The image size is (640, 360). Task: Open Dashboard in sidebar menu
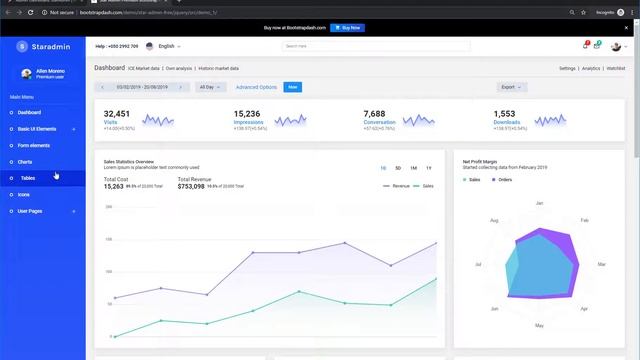(x=29, y=112)
